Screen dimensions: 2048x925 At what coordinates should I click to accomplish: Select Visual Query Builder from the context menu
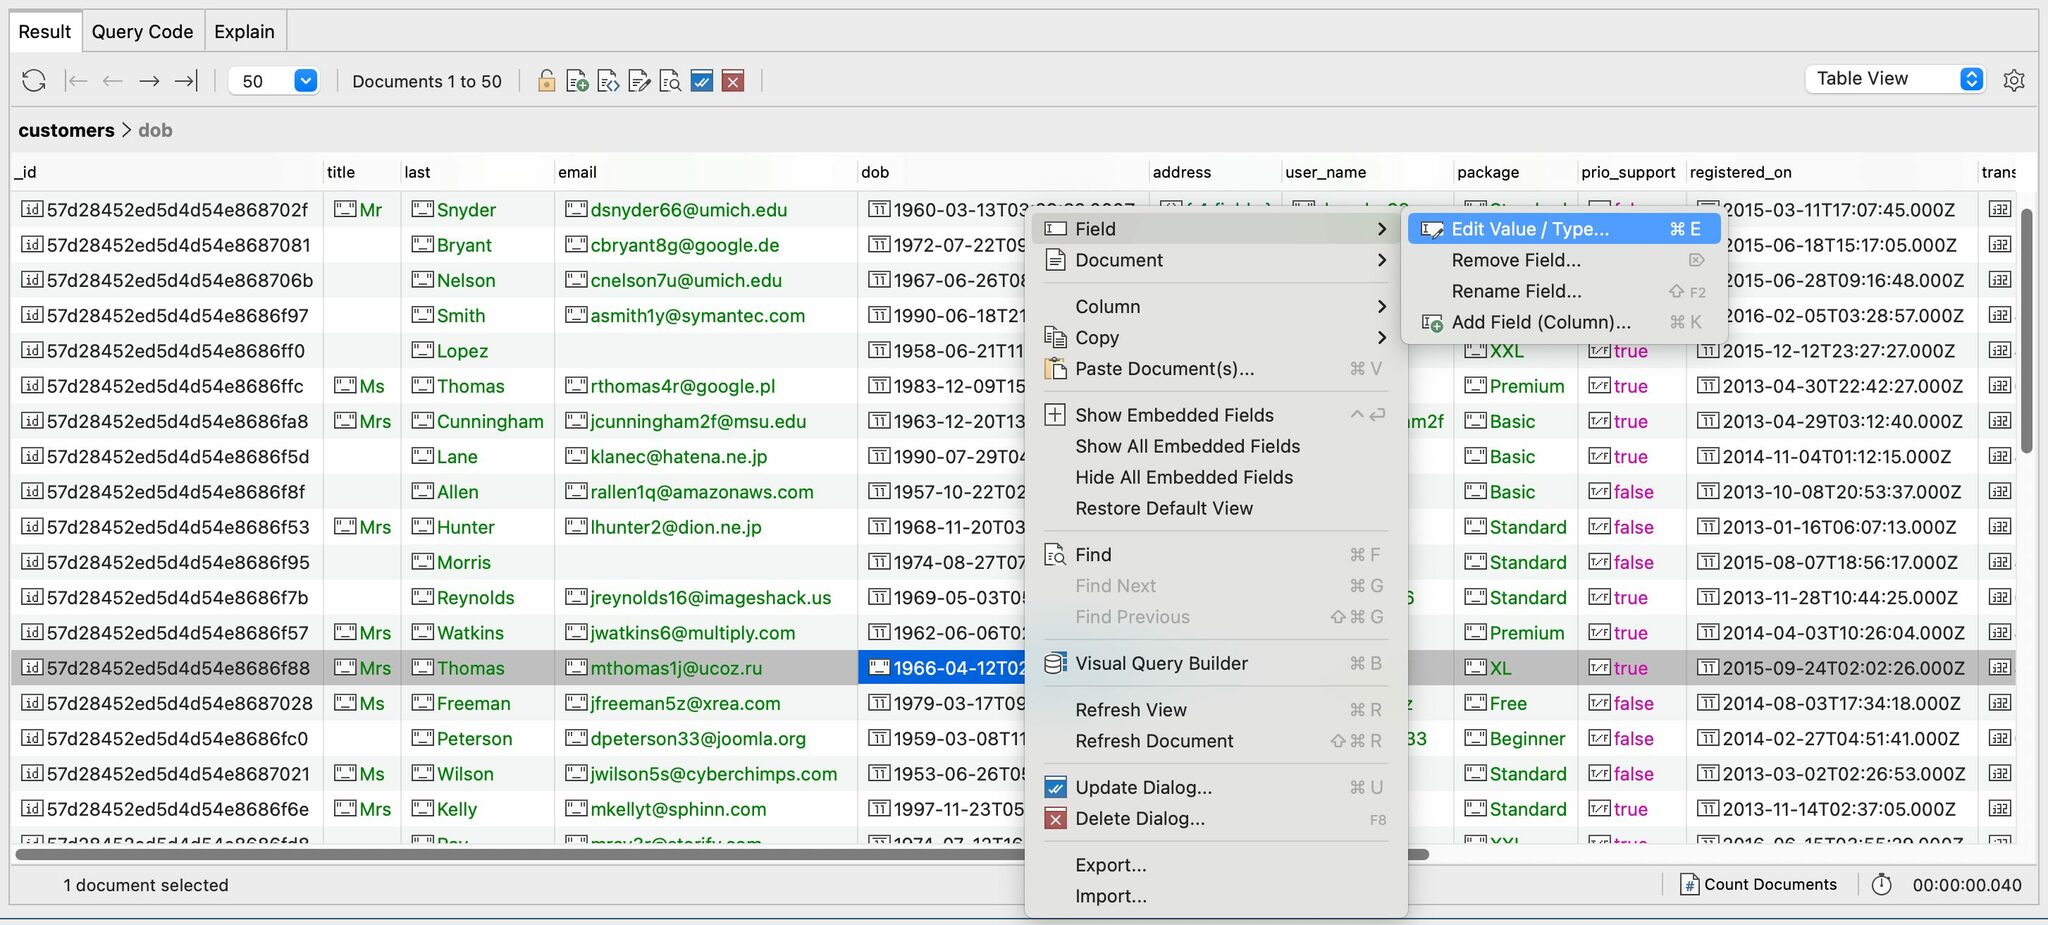coord(1161,663)
